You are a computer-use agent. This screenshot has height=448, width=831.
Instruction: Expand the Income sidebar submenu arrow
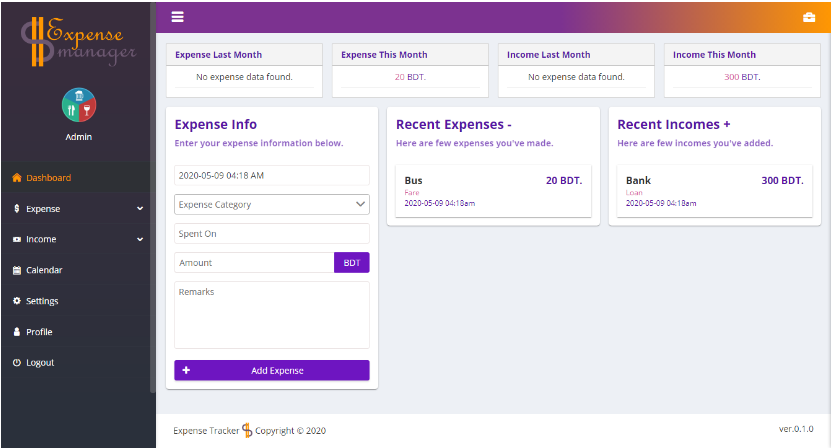coord(140,240)
